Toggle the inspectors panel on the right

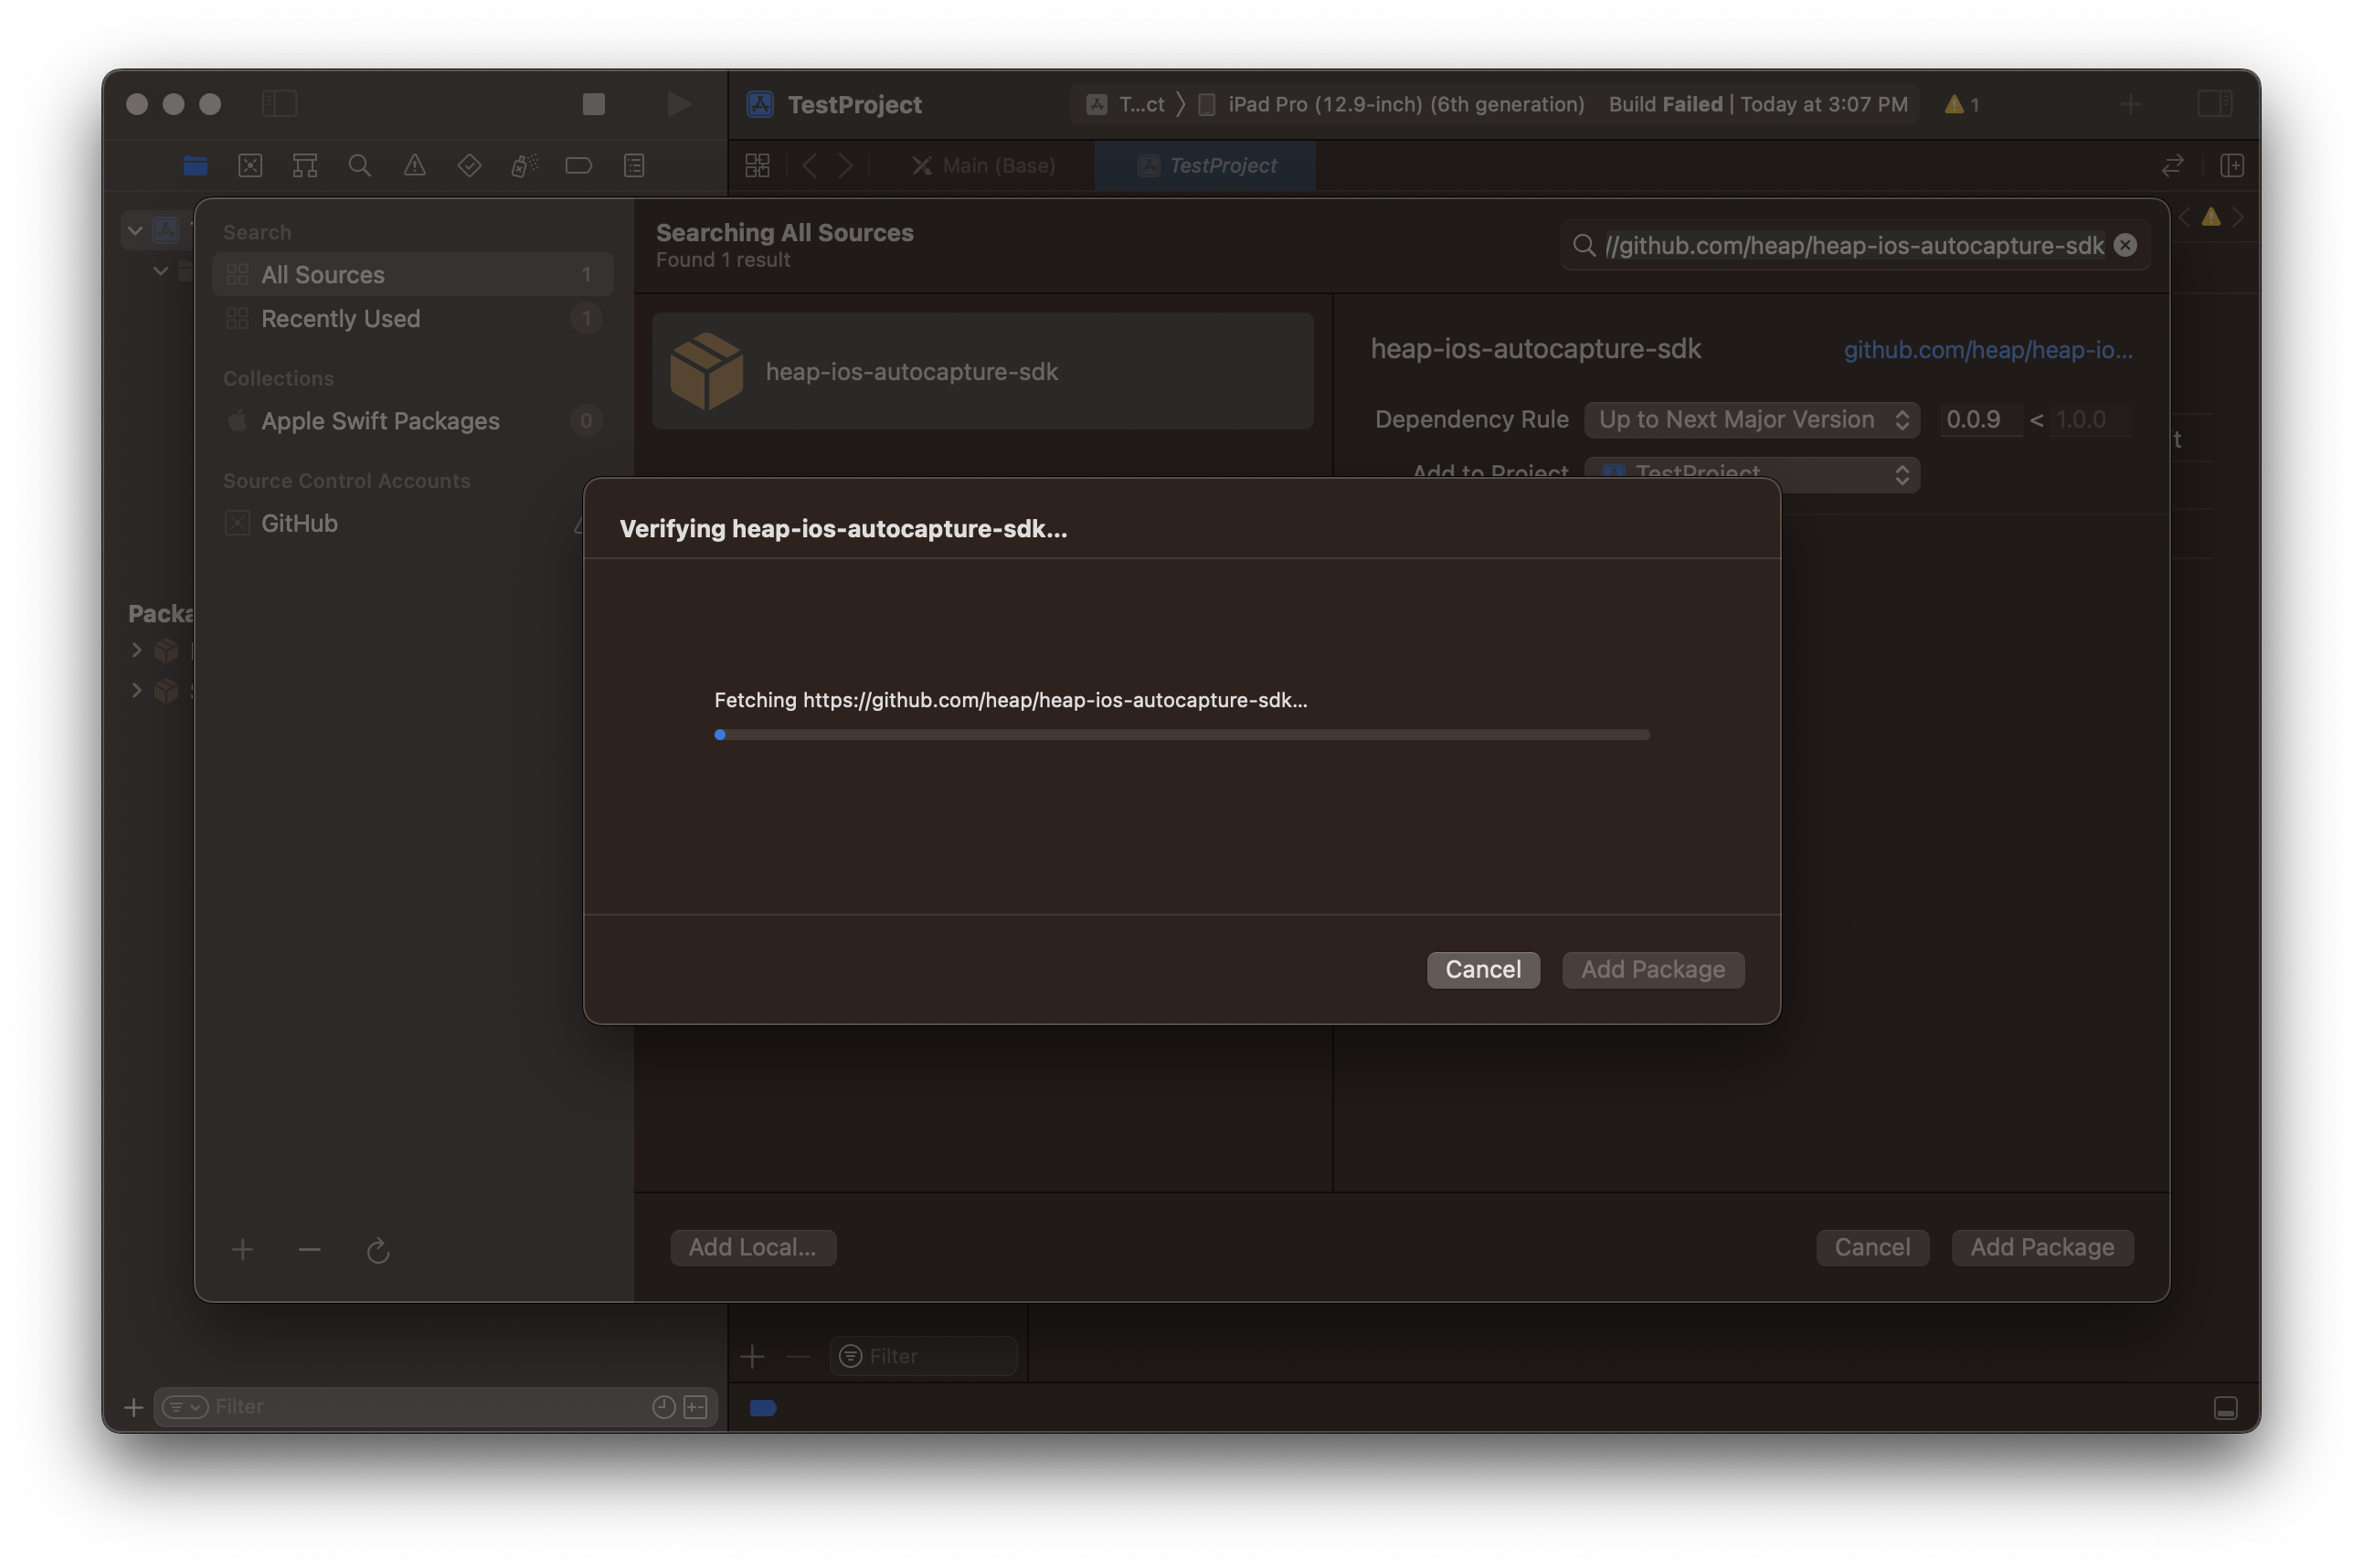(2214, 104)
